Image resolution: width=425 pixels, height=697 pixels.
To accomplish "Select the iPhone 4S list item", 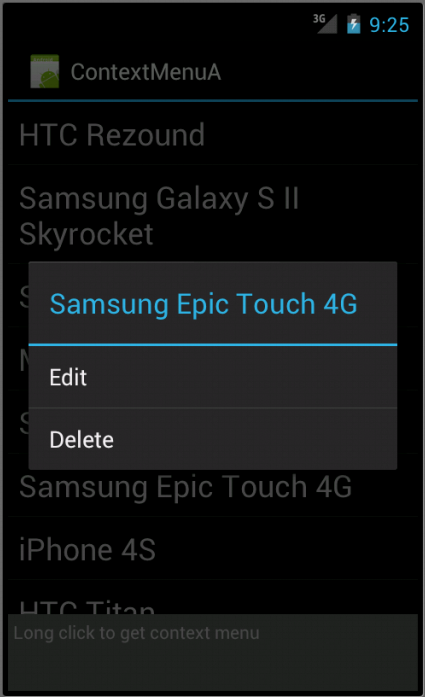I will [x=213, y=549].
